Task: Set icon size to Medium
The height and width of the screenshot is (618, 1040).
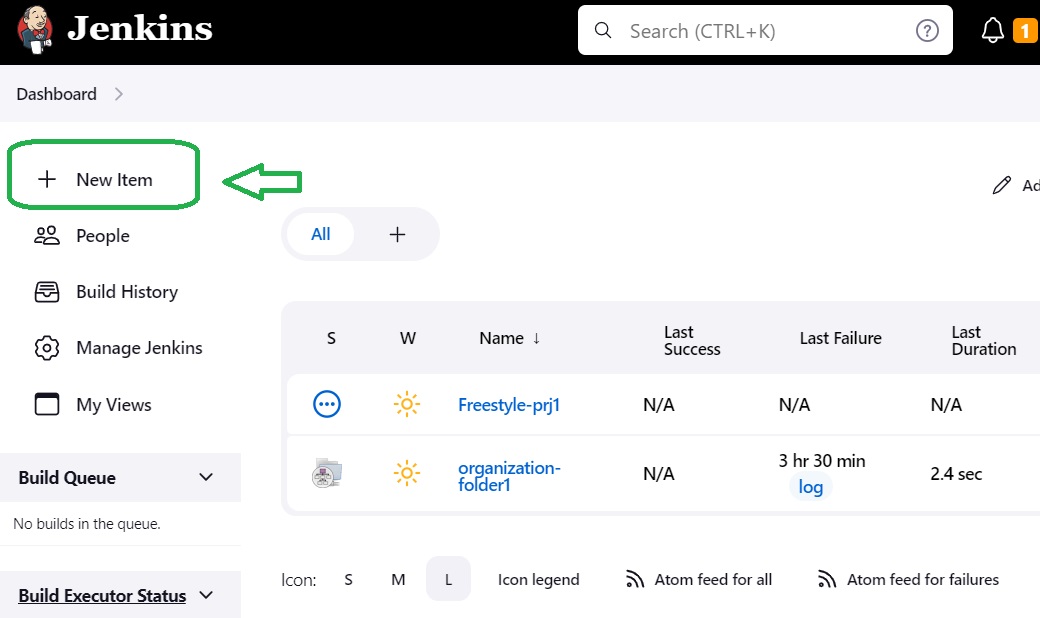Action: click(x=398, y=580)
